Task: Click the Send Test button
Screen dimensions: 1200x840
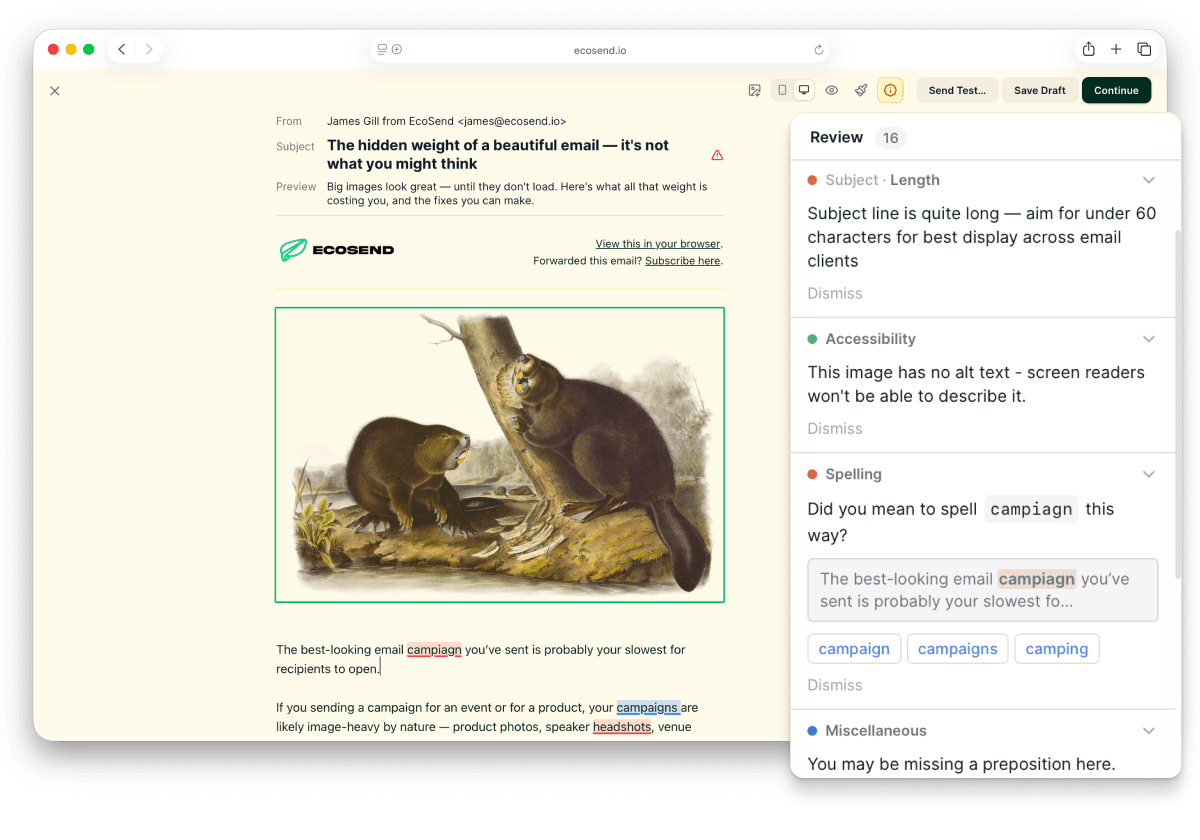Action: tap(957, 90)
